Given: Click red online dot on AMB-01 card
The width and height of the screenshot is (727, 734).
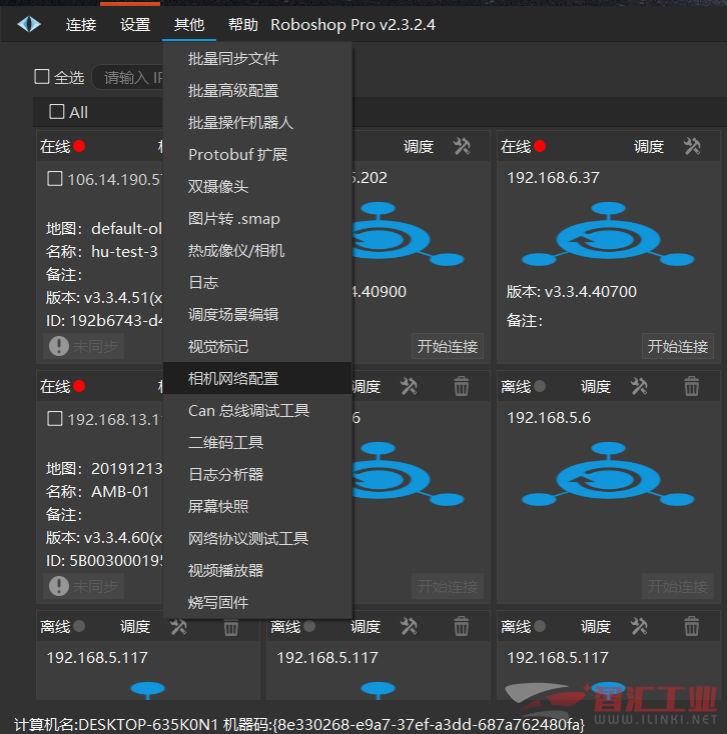Looking at the screenshot, I should point(79,386).
